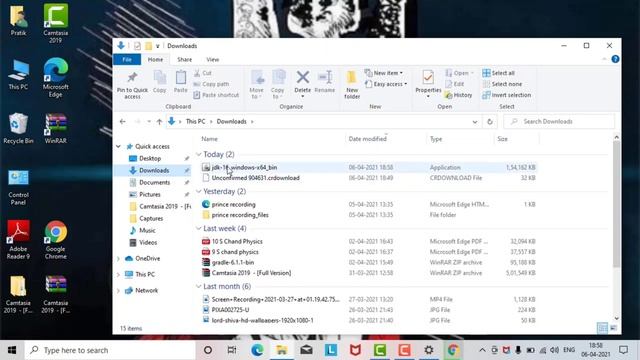Screen dimensions: 640x360
Task: Click History in Open group
Action: [x=458, y=95]
